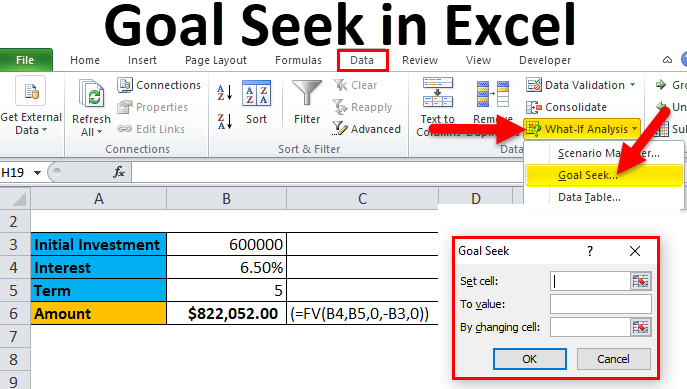The image size is (687, 389).
Task: Click the Properties command
Action: click(x=152, y=107)
